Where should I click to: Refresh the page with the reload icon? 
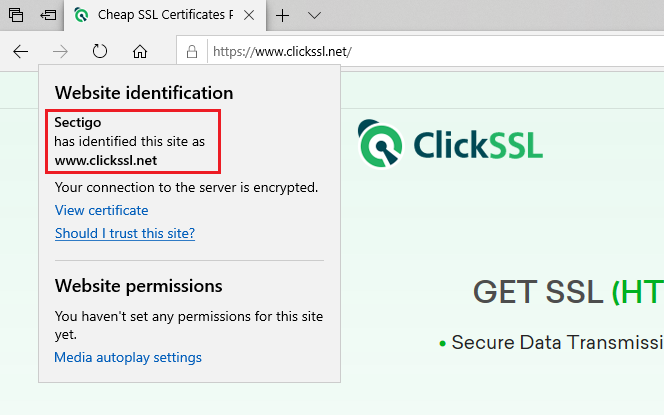pyautogui.click(x=100, y=51)
